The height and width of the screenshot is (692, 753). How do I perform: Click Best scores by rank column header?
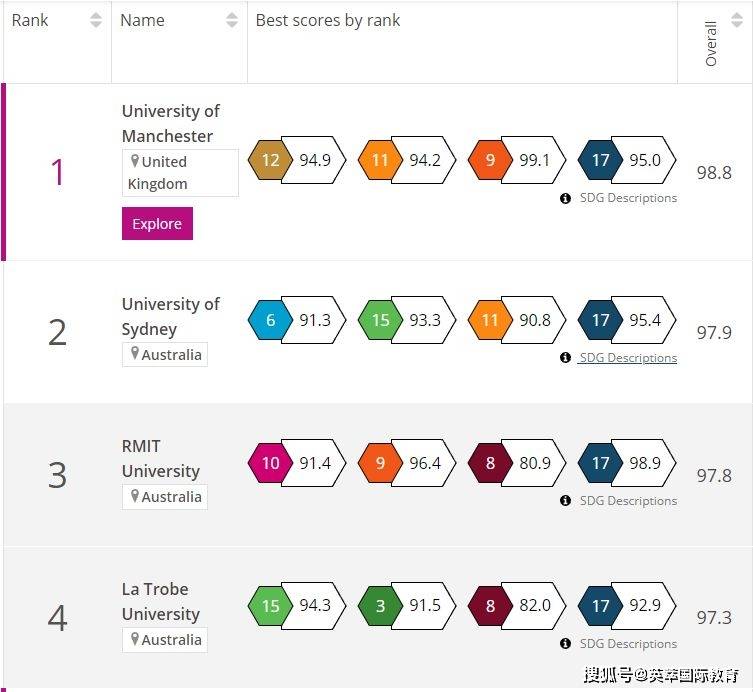(x=328, y=20)
